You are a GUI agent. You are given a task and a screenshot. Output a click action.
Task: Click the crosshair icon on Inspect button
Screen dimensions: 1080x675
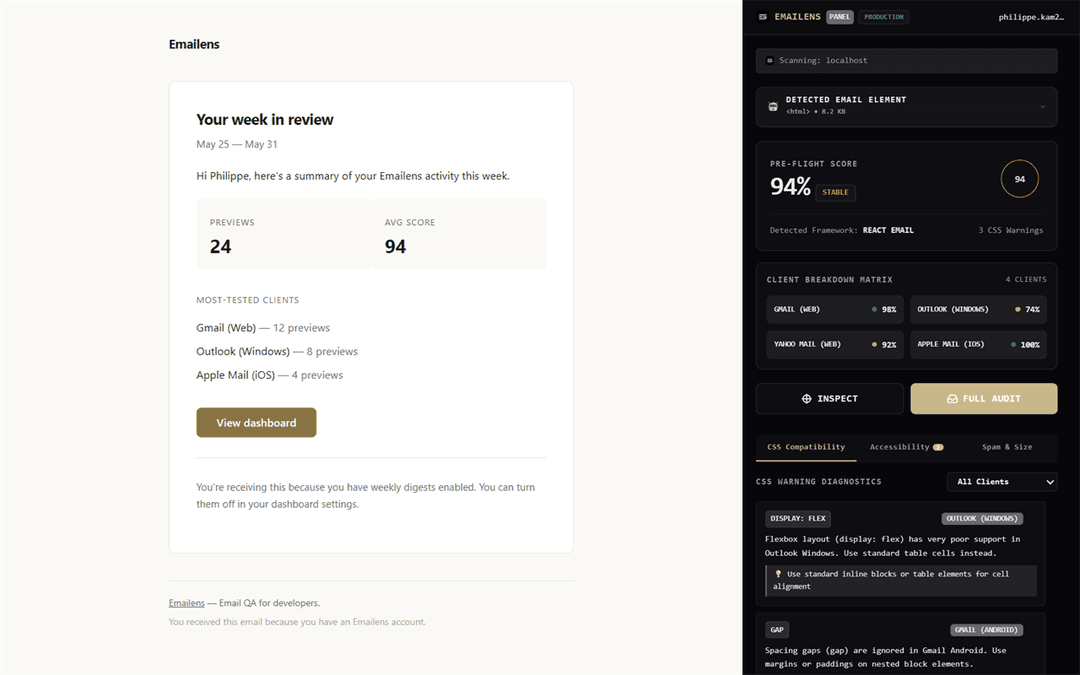point(807,399)
